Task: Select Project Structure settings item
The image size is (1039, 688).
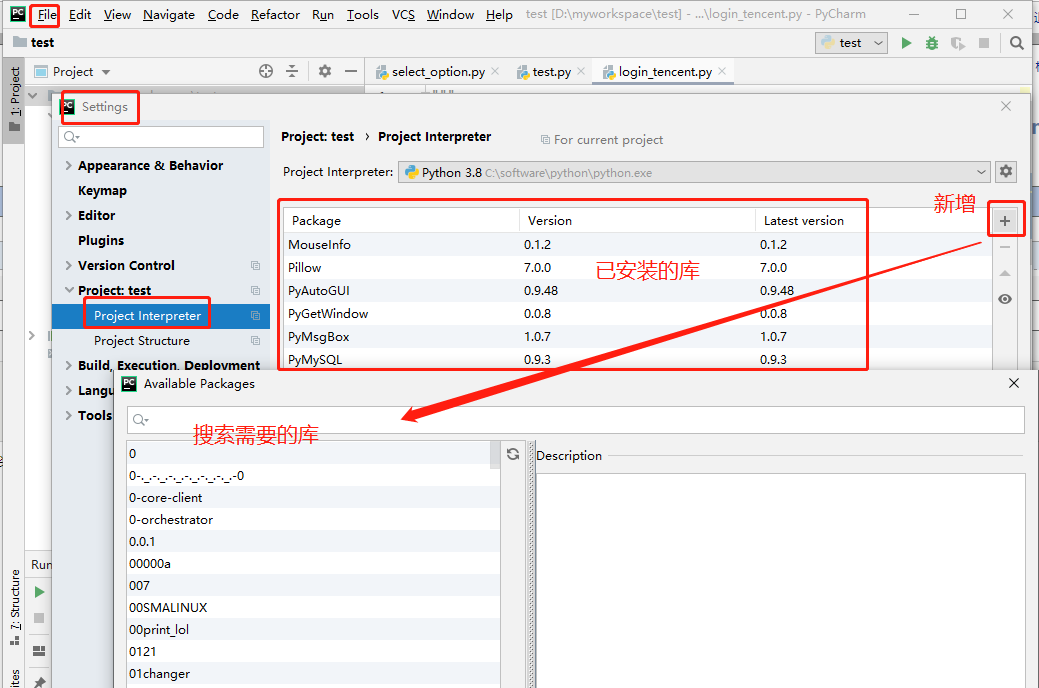Action: coord(142,341)
